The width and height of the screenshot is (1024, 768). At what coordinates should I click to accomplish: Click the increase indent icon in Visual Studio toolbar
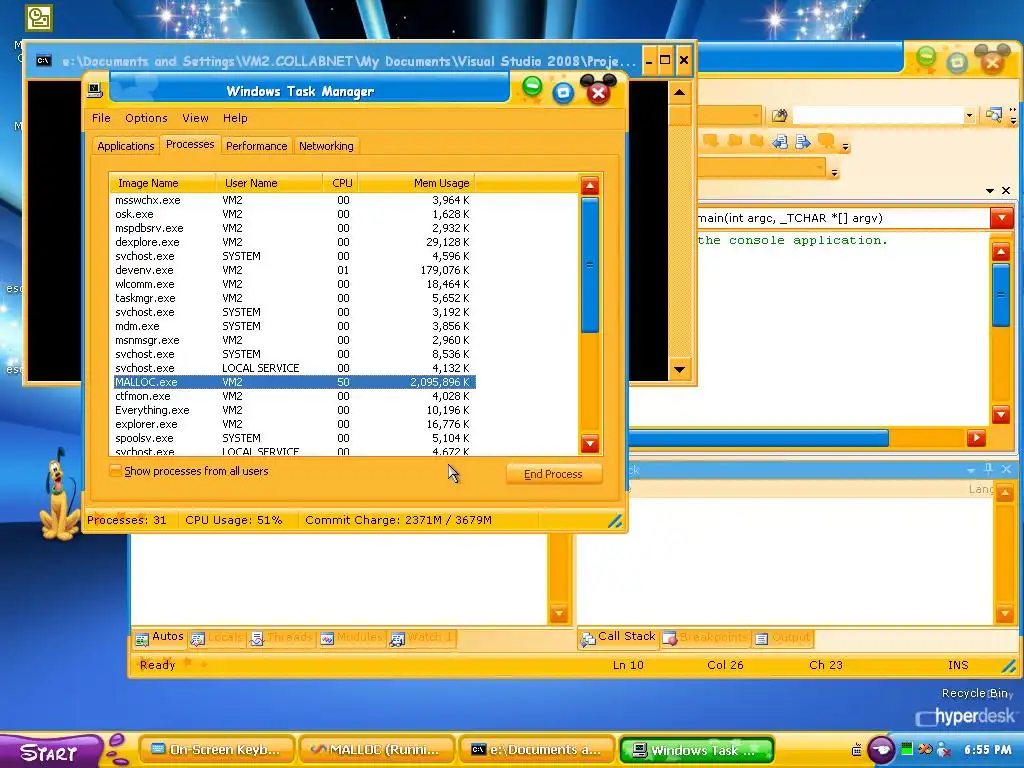point(803,142)
